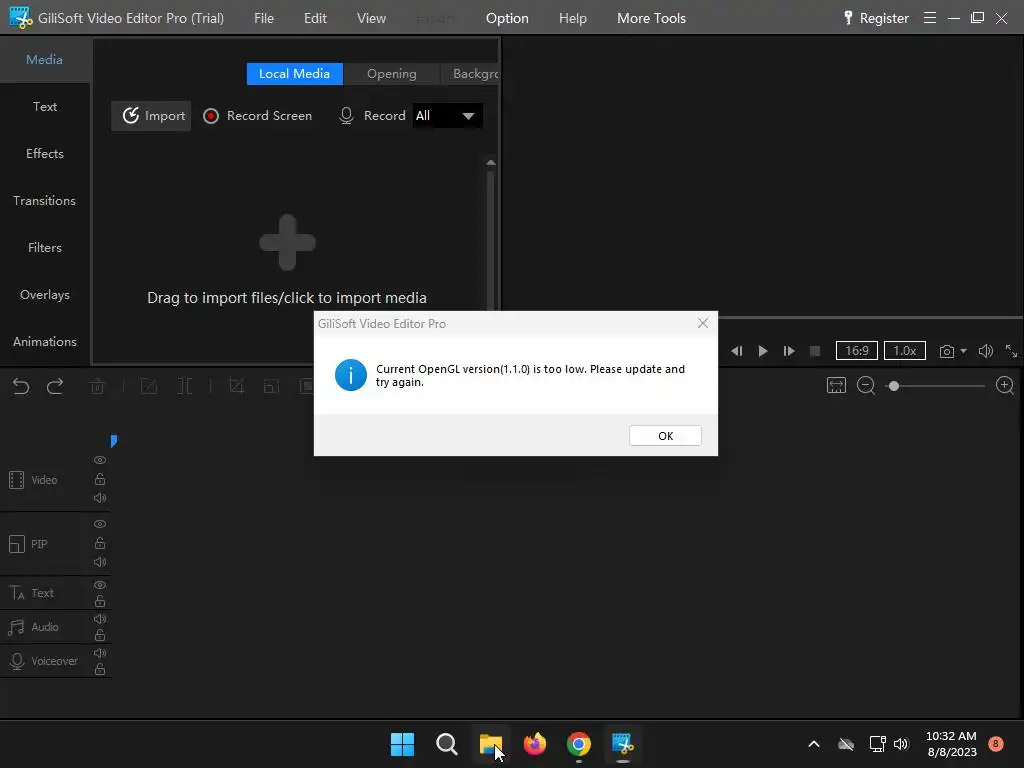
Task: Select the Text sidebar panel
Action: [44, 106]
